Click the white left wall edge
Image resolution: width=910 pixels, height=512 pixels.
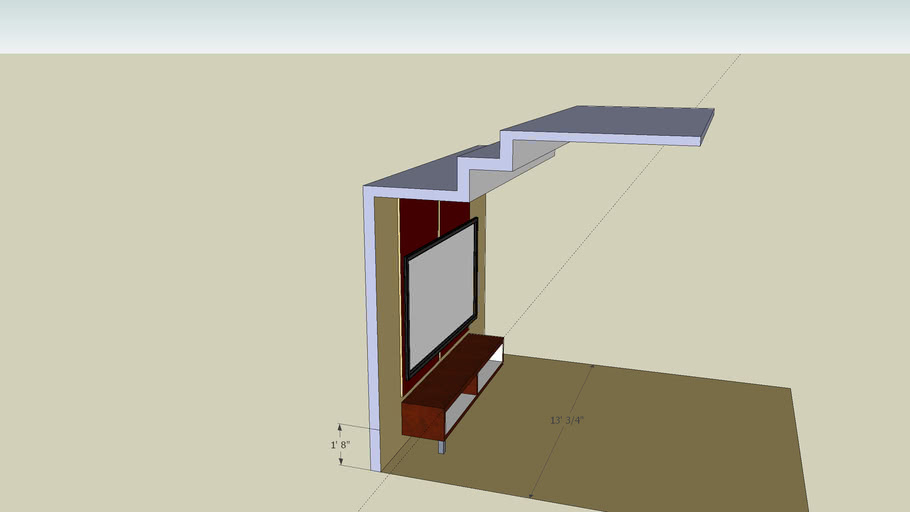[372, 330]
